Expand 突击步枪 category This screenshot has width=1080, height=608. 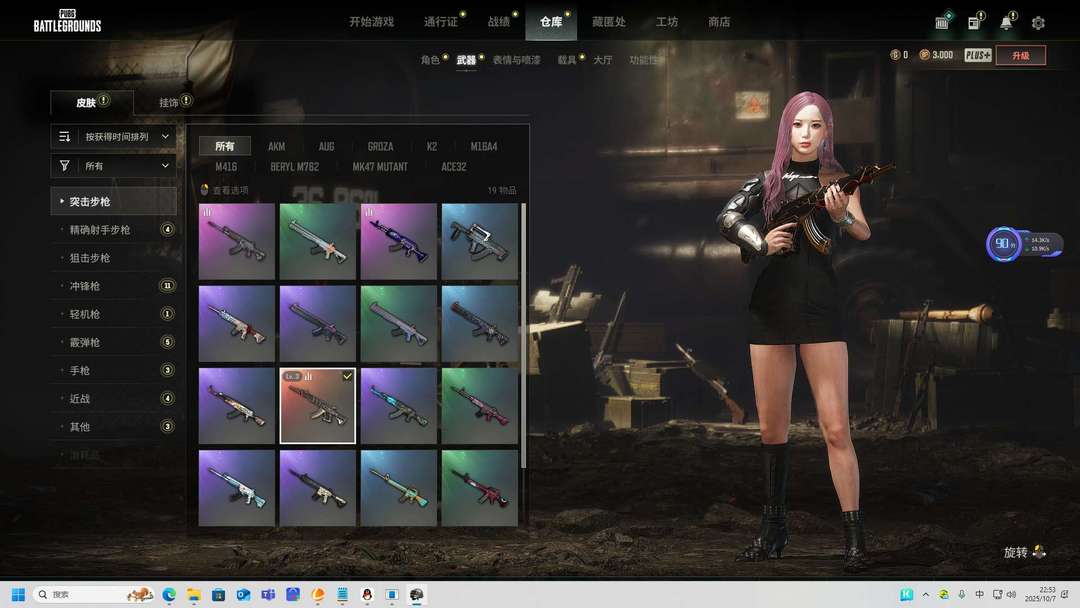tap(114, 201)
